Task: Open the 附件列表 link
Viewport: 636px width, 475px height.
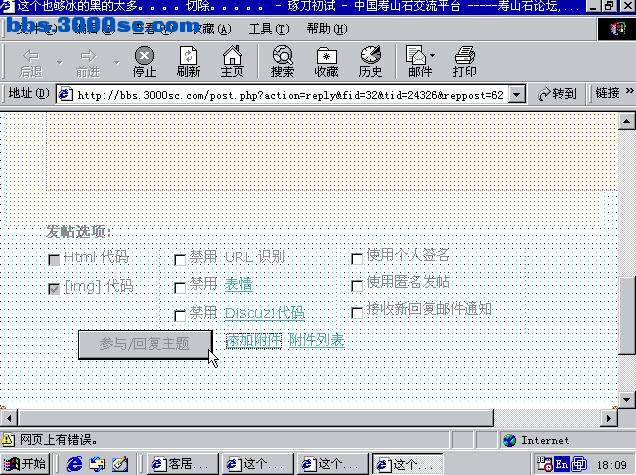Action: 316,340
